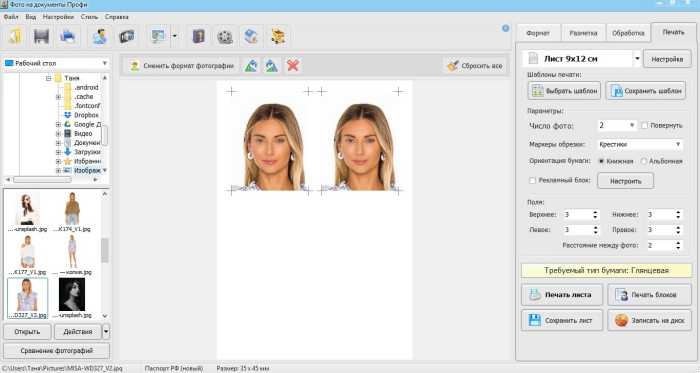Screen dimensions: 700x373
Task: Select the black and white portrait thumbnail
Action: click(72, 294)
